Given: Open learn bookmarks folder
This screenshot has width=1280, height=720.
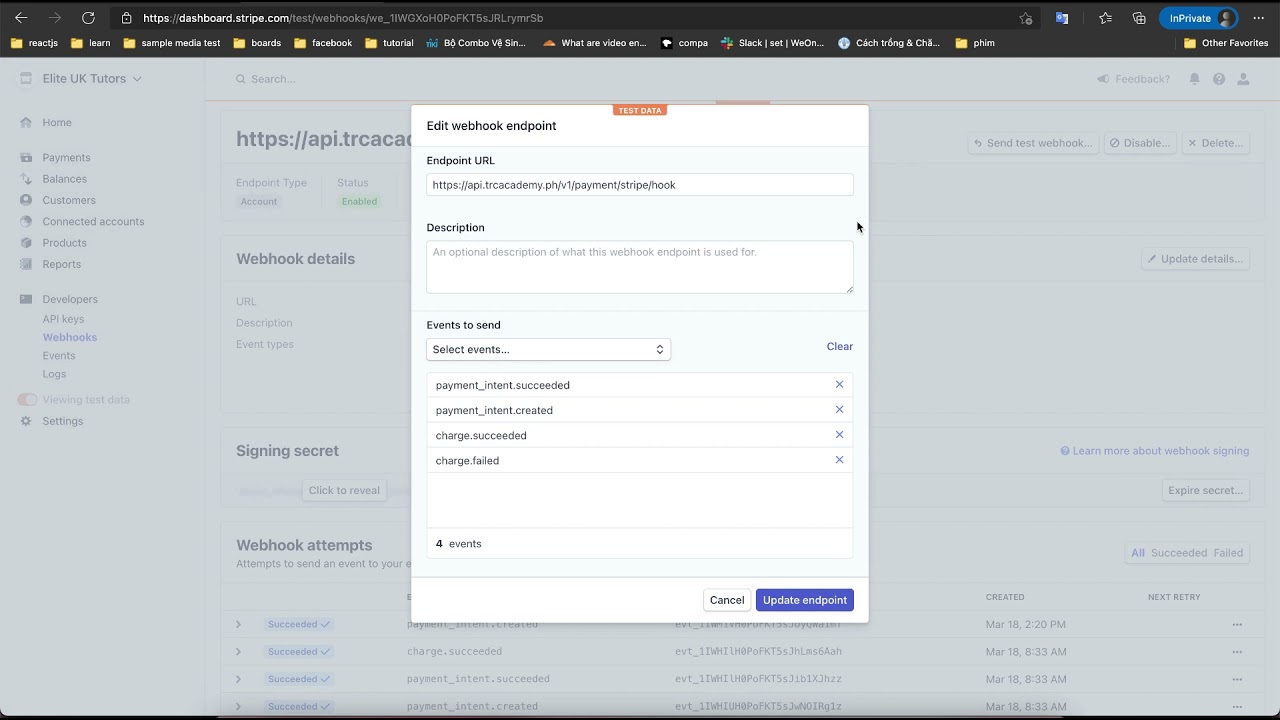Looking at the screenshot, I should click(x=91, y=43).
